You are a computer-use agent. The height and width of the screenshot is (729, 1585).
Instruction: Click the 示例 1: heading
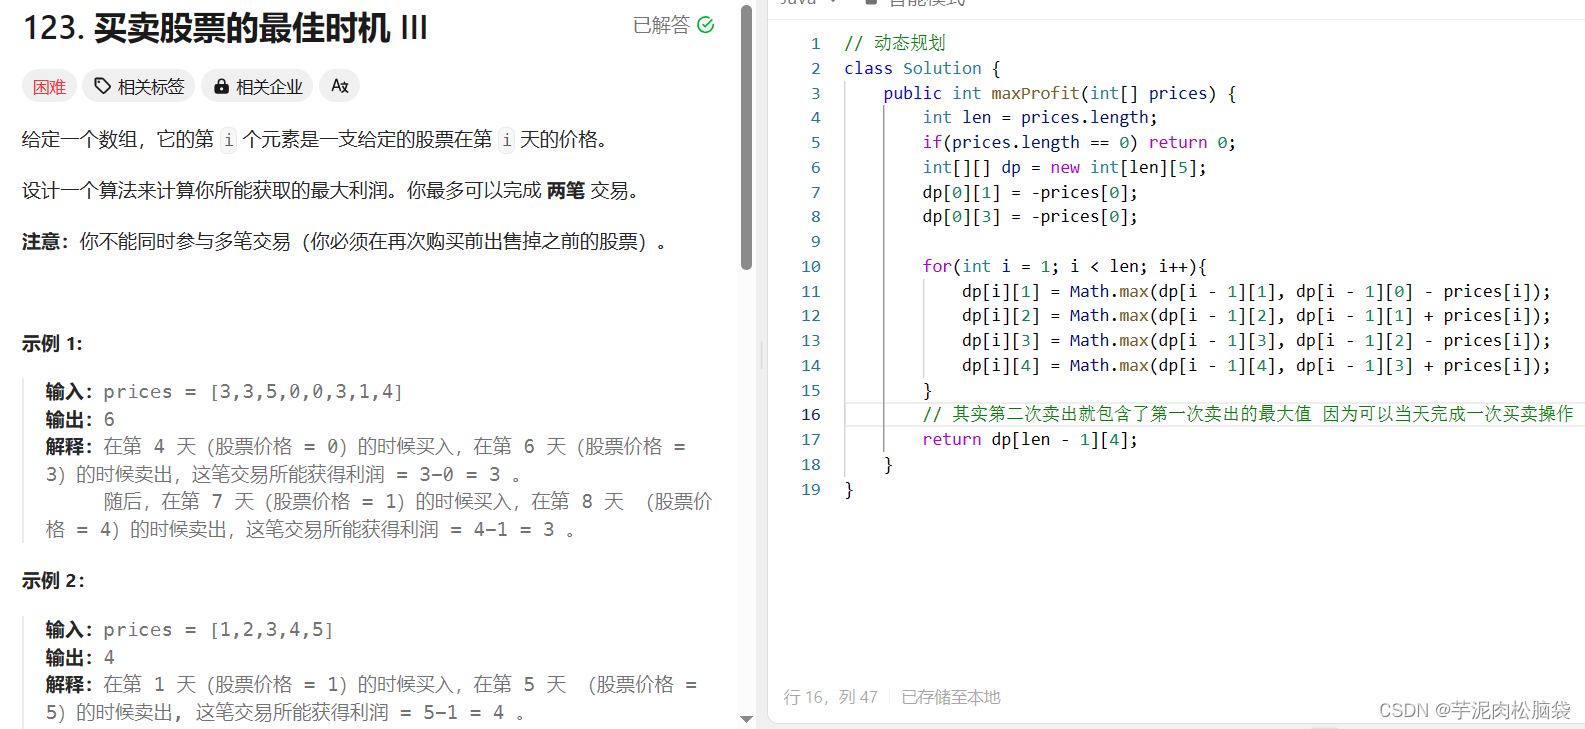point(52,343)
